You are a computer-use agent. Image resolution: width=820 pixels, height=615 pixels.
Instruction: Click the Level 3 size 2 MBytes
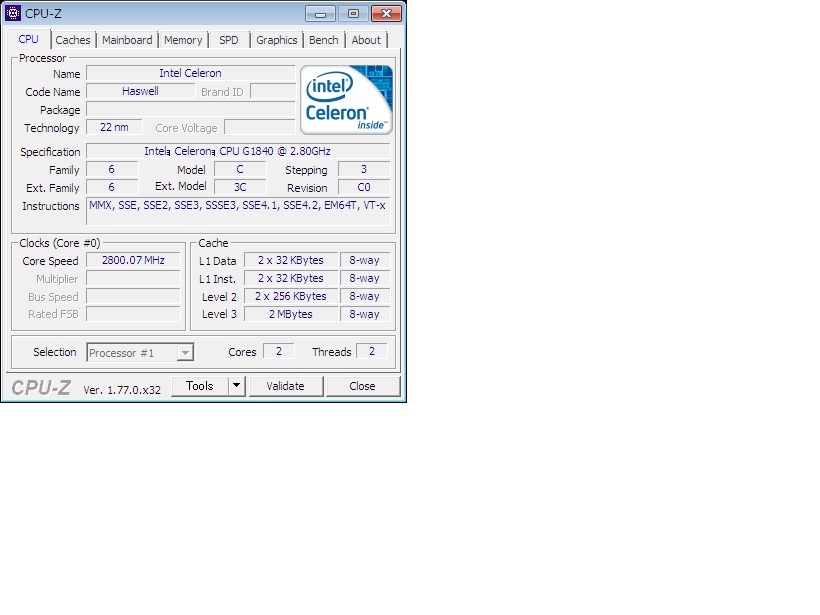291,314
